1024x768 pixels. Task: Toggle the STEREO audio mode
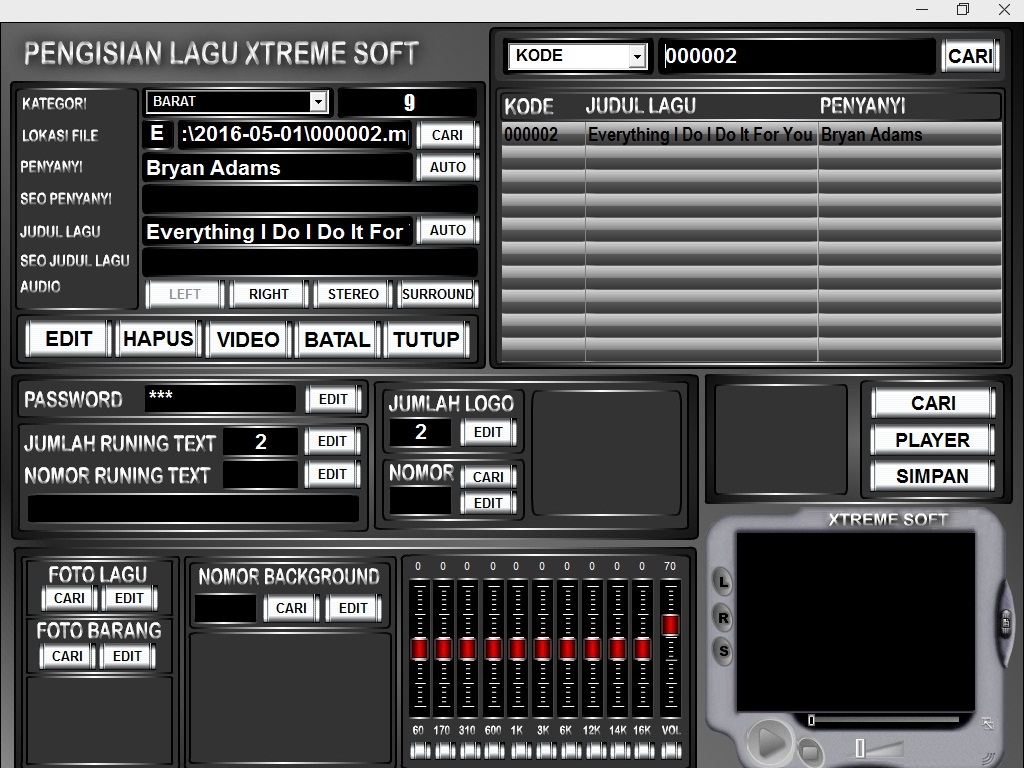point(351,293)
